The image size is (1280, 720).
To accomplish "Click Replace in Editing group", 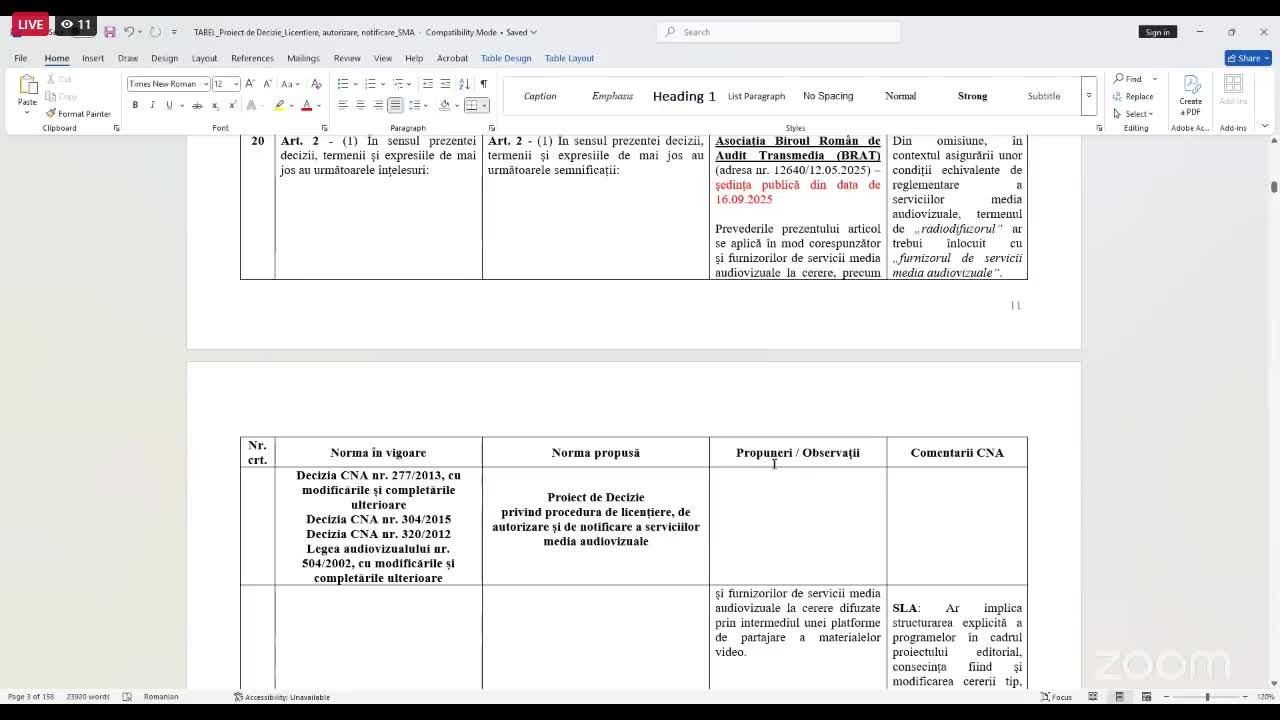I will point(1133,96).
